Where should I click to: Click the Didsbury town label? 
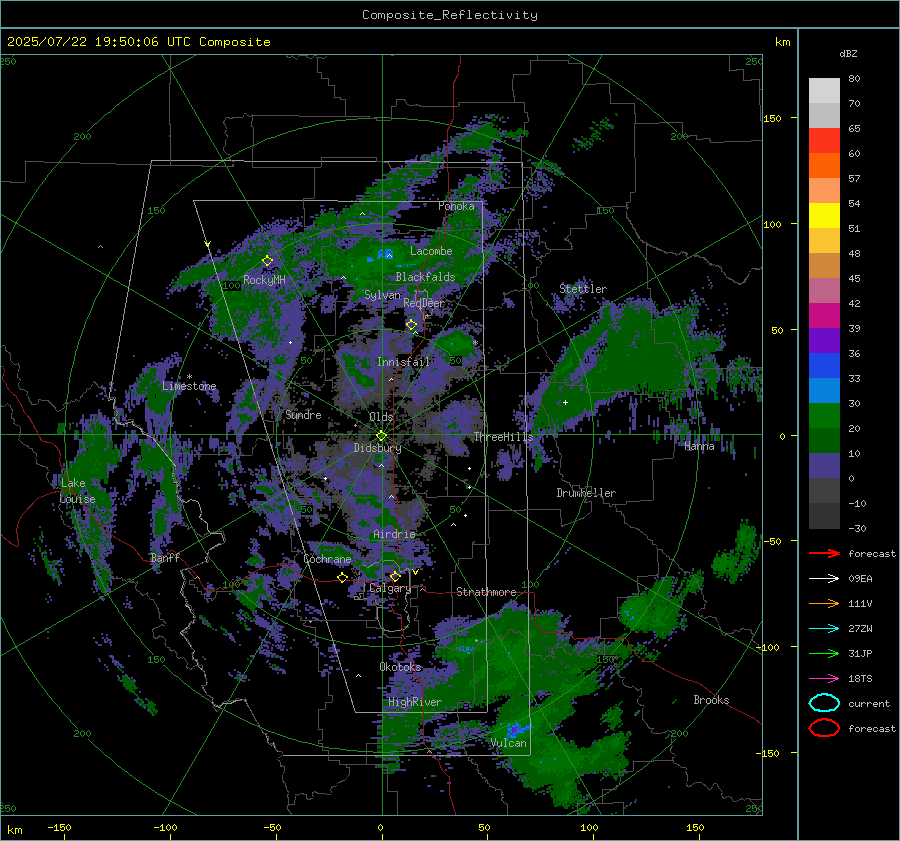377,448
